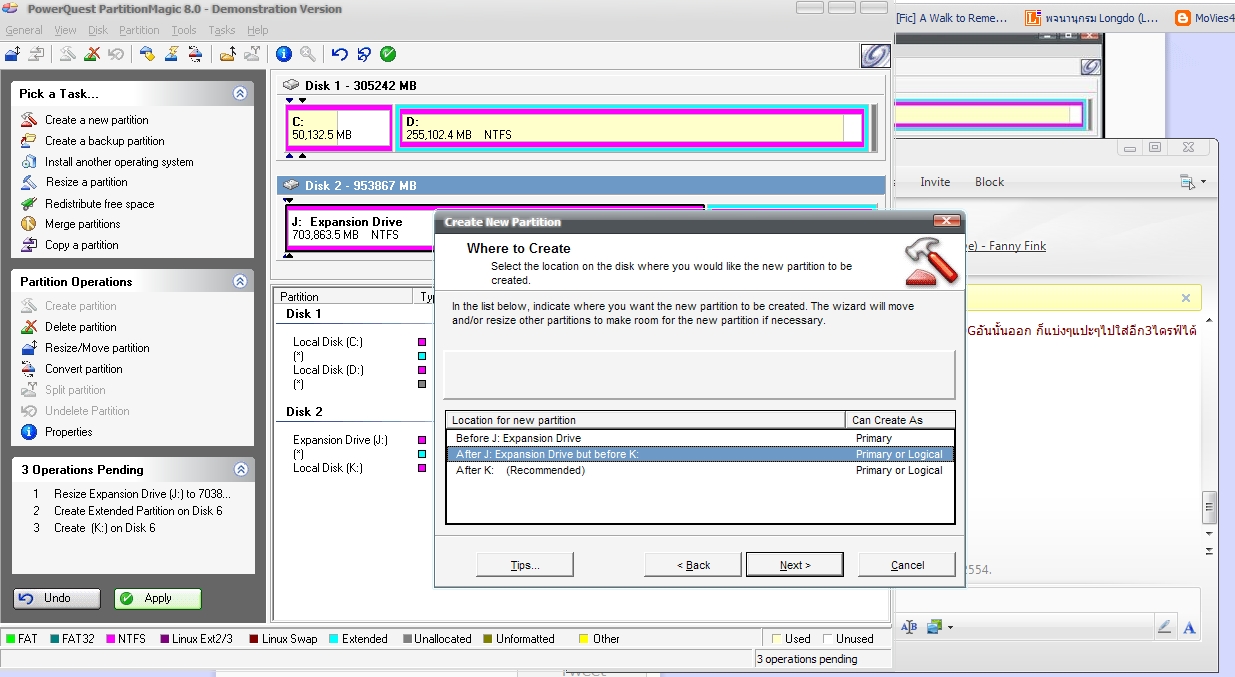Click the green checkmark Apply toolbar icon
This screenshot has width=1235, height=677.
point(388,54)
